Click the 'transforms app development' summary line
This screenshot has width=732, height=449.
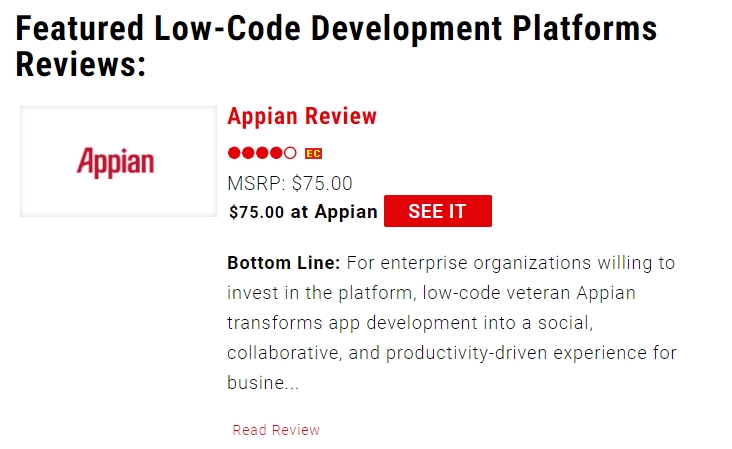click(x=410, y=323)
